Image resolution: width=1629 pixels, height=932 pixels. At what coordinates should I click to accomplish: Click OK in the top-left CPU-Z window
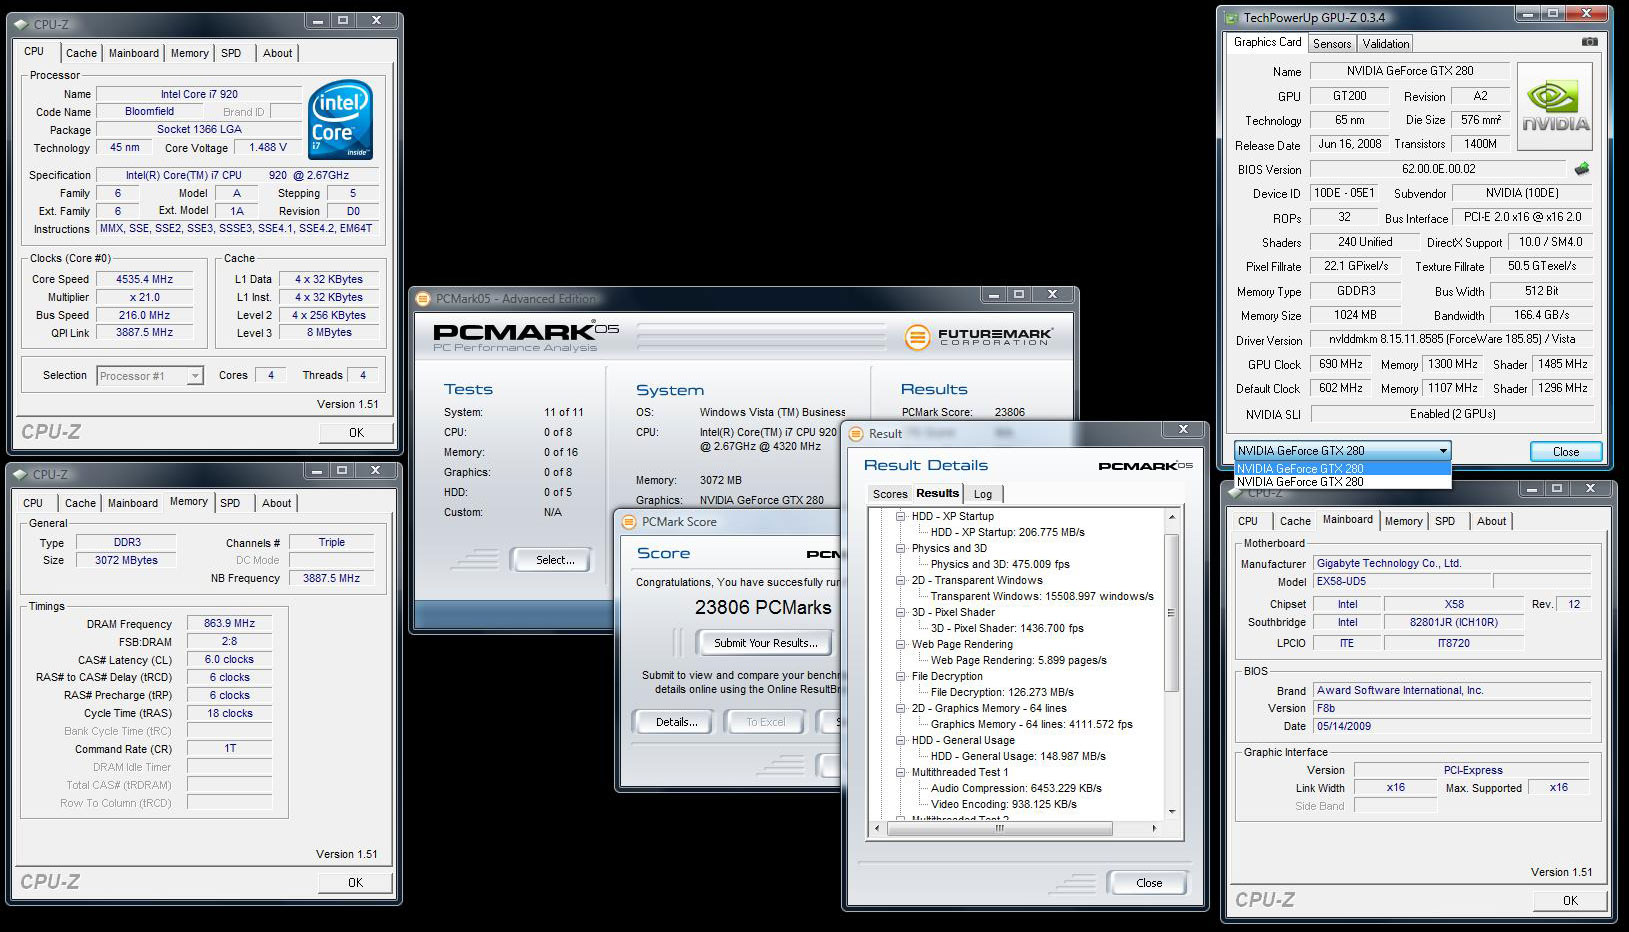point(356,433)
